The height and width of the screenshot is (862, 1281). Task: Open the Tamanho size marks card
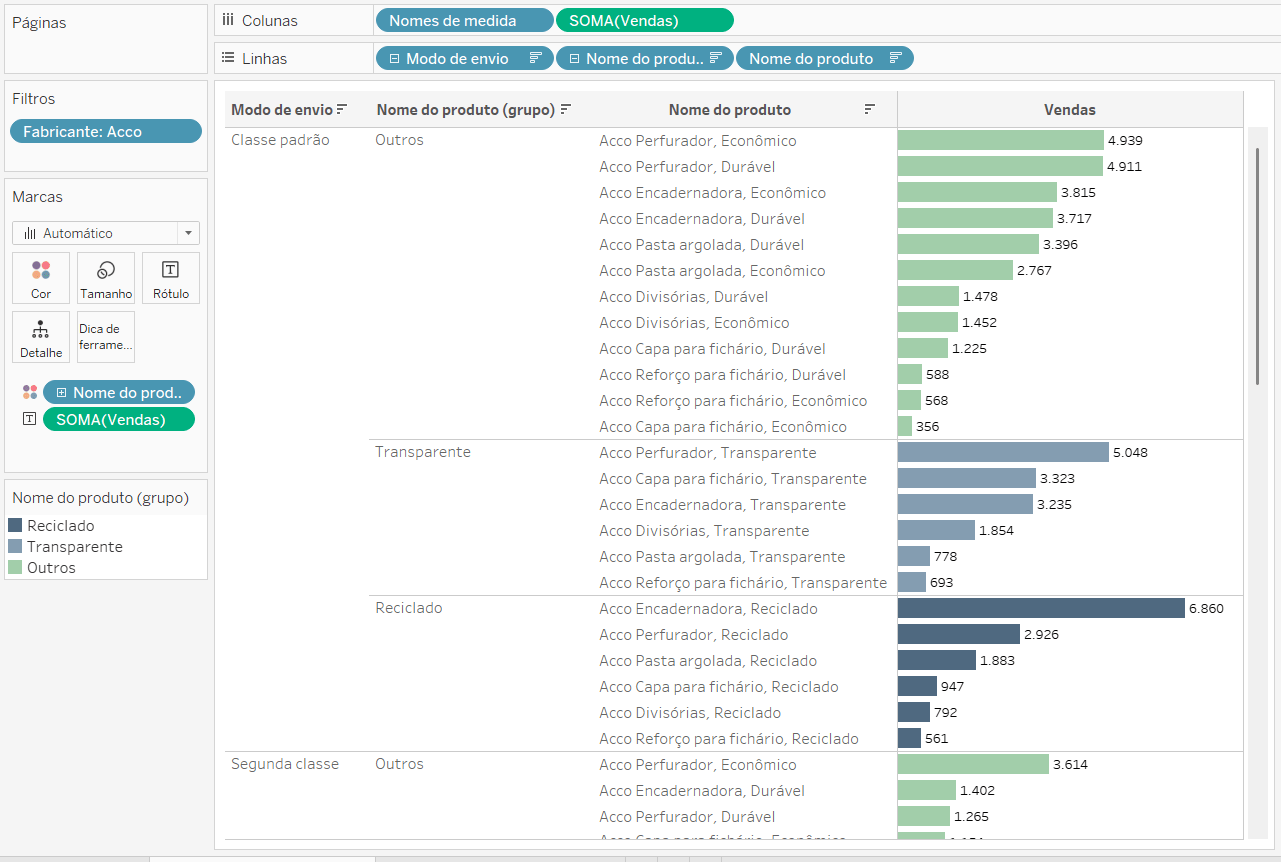[x=106, y=277]
